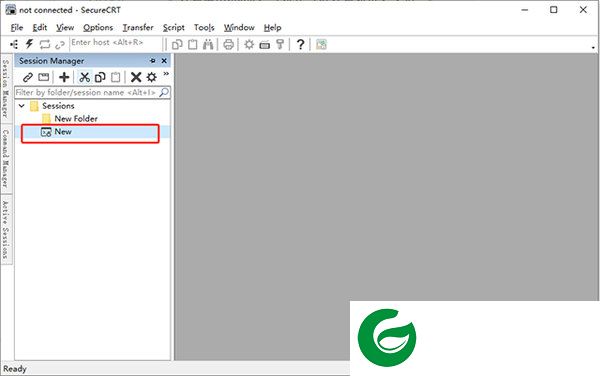Select the New Folder tree item
Screen dimensions: 600x376
coord(76,119)
